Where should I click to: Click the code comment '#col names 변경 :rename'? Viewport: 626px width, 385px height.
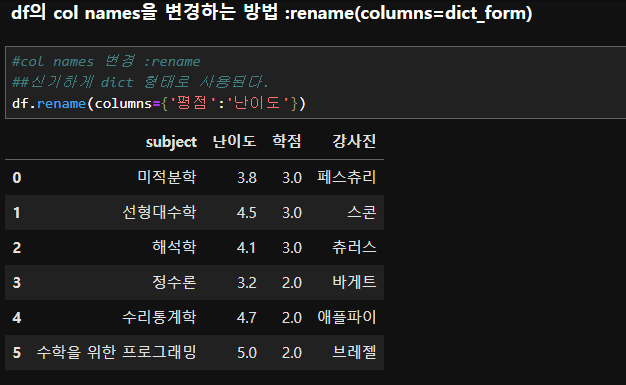(x=106, y=62)
